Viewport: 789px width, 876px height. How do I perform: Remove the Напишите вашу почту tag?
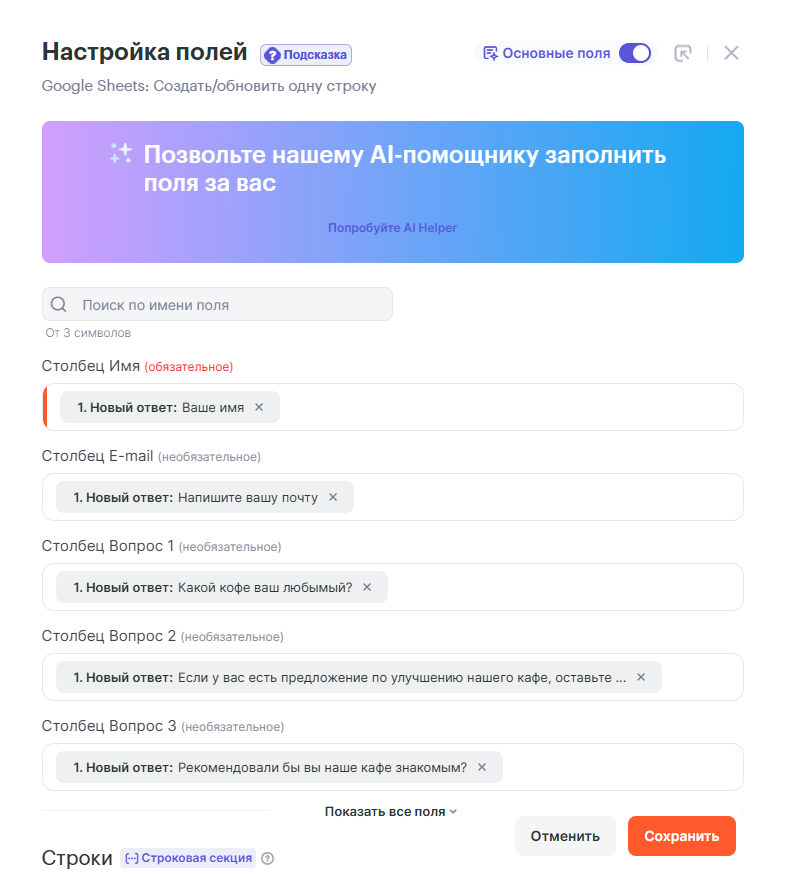[x=333, y=497]
